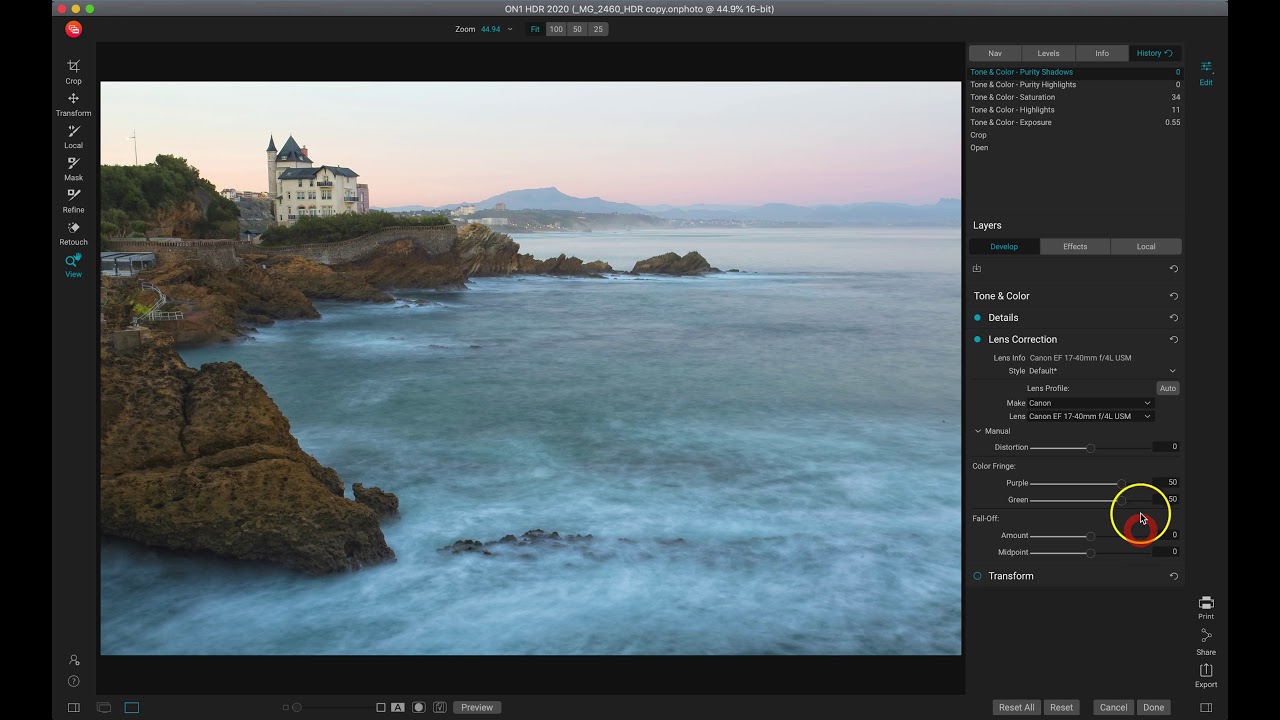Viewport: 1280px width, 720px height.
Task: Toggle the left panel visibility icon
Action: coord(73,707)
